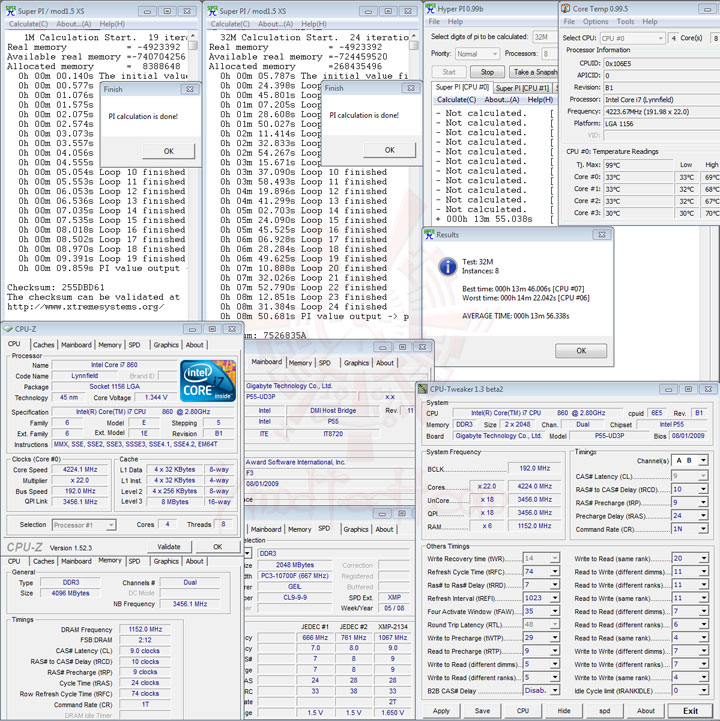Click the Core Speed 4224.1 MHz field in CPU-Z
The height and width of the screenshot is (721, 720).
pos(80,469)
